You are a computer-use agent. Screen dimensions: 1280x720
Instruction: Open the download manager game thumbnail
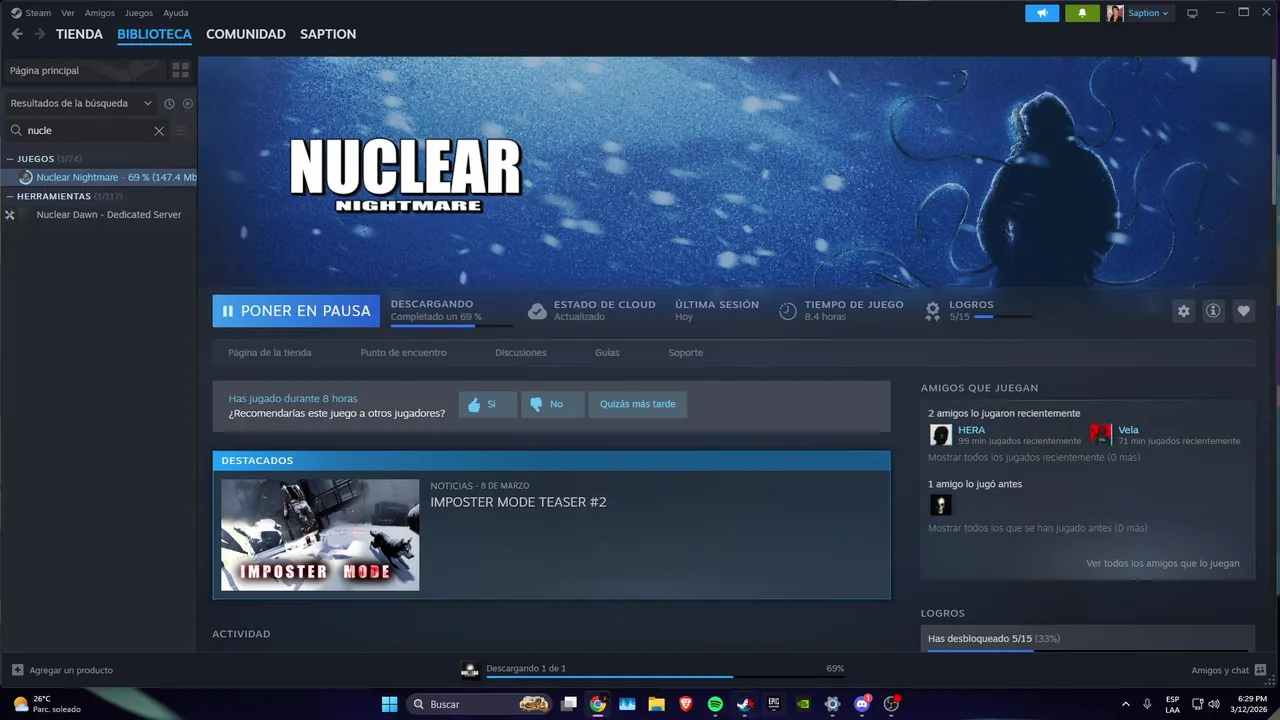tap(470, 669)
